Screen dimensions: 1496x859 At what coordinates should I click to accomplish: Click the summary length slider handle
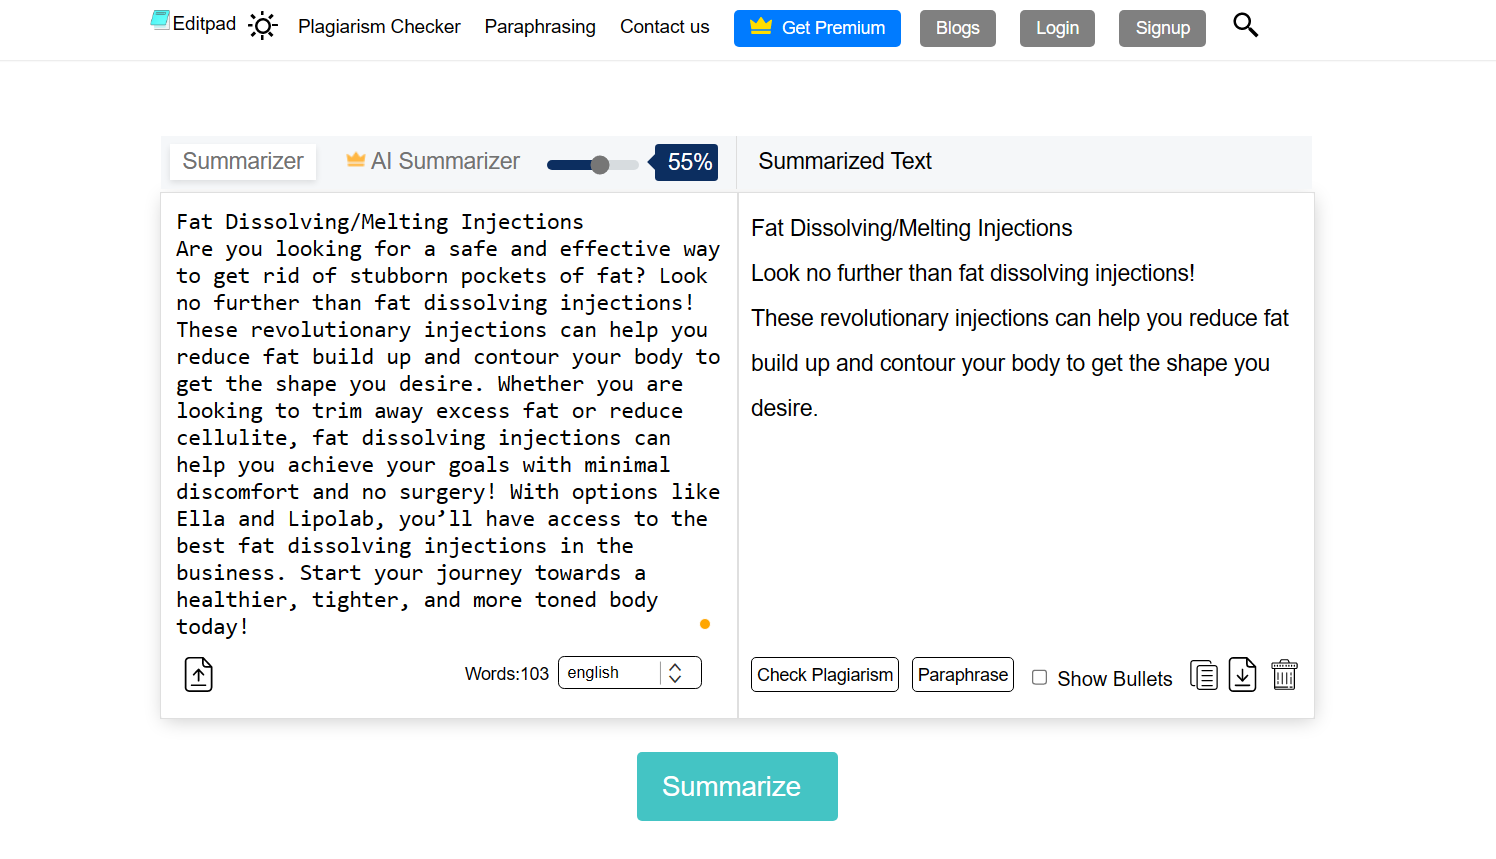tap(600, 165)
